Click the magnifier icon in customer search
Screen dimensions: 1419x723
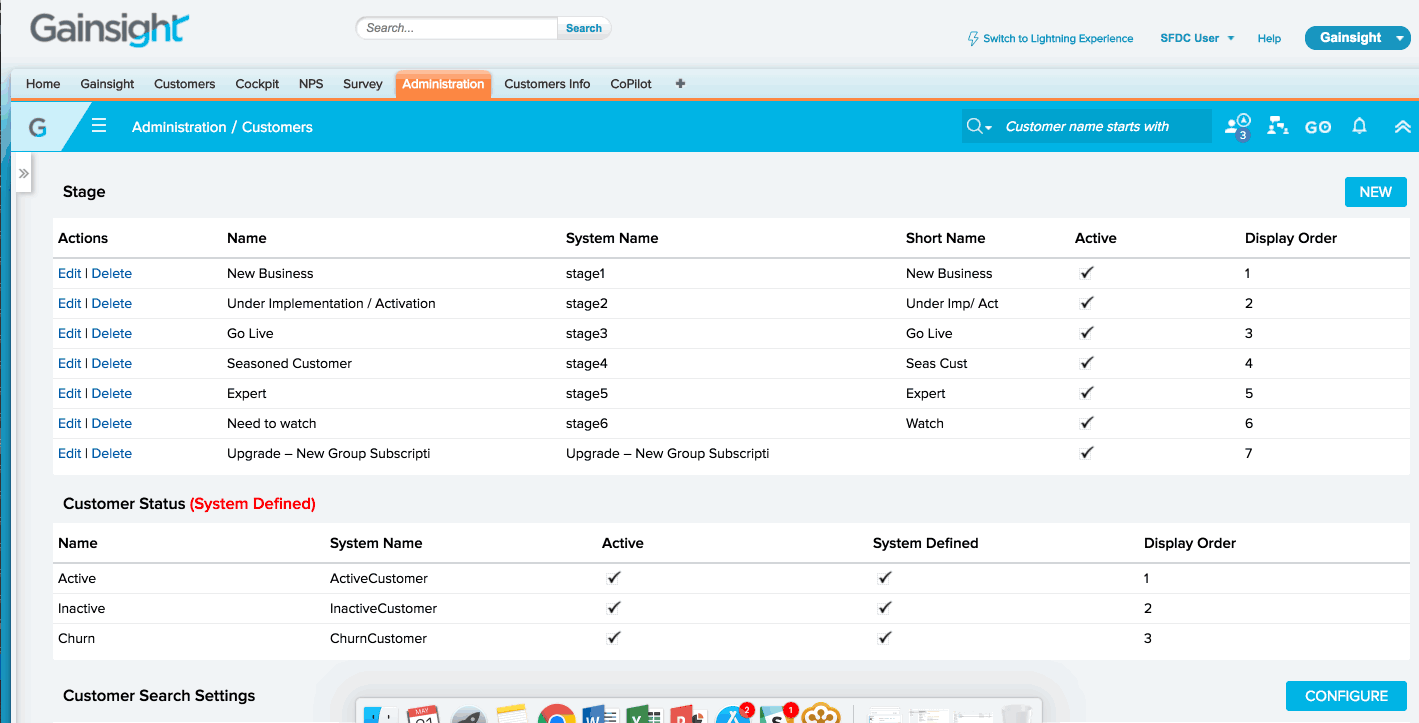coord(976,126)
